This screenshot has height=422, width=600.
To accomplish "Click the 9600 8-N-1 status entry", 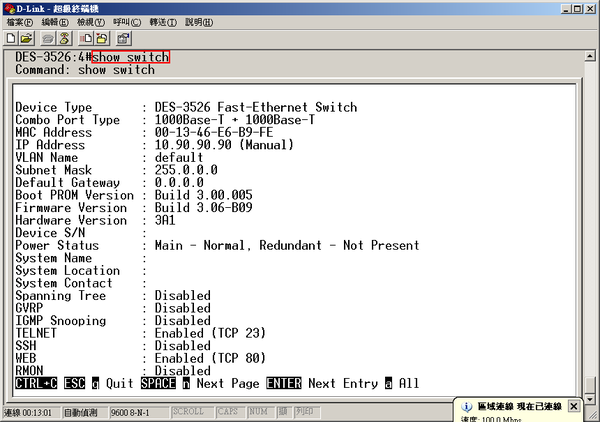I will [130, 413].
